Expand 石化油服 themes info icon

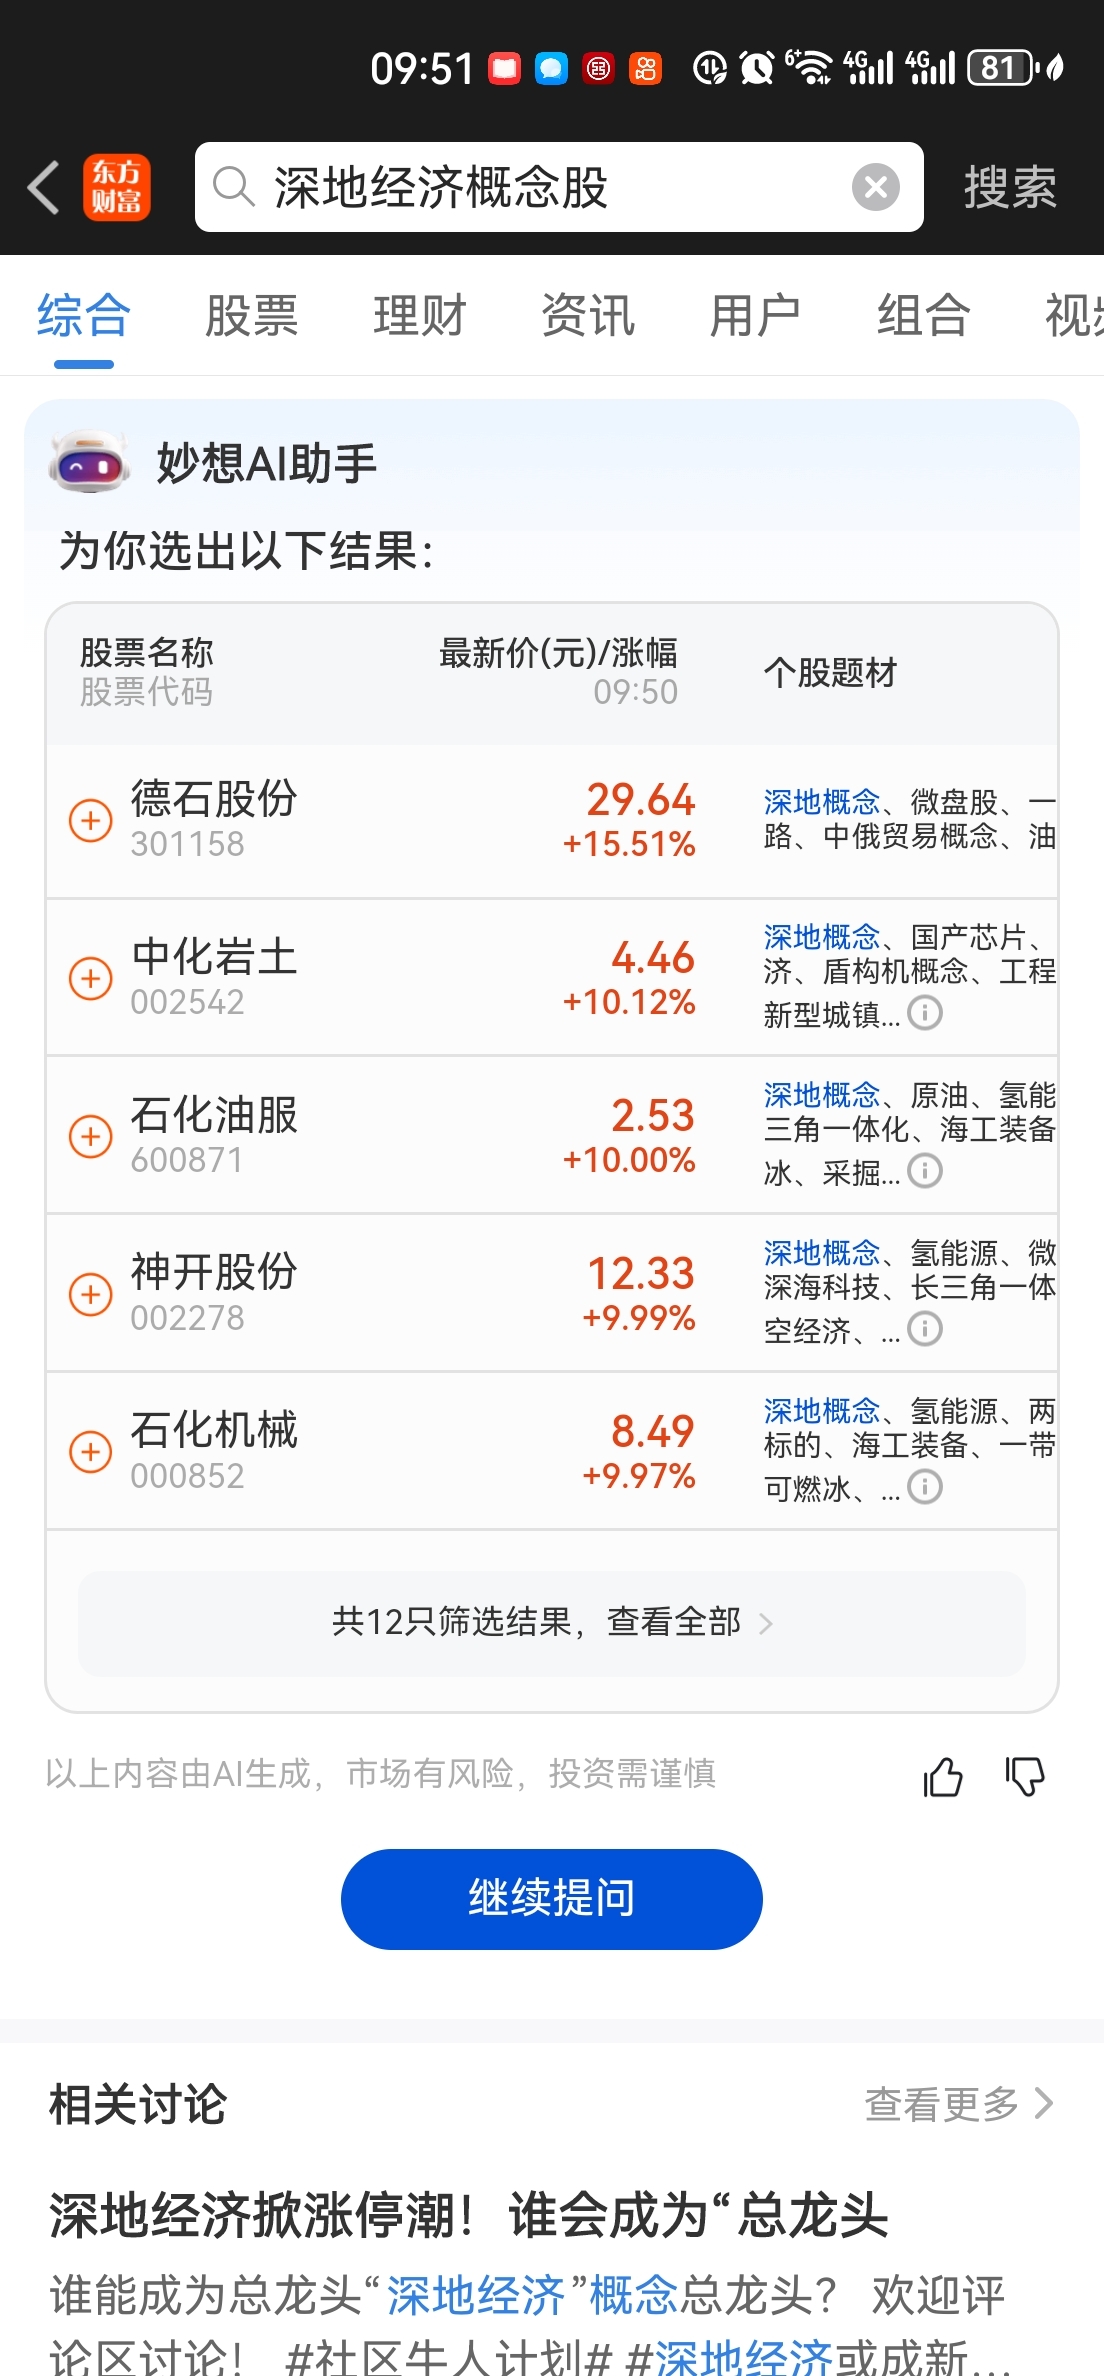pyautogui.click(x=925, y=1171)
